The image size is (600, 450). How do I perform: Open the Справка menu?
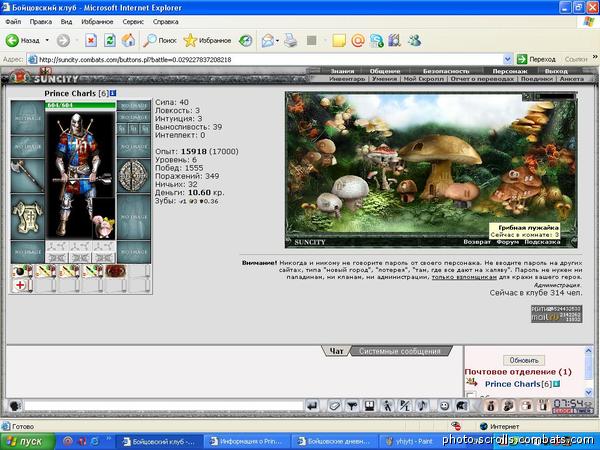pos(166,22)
